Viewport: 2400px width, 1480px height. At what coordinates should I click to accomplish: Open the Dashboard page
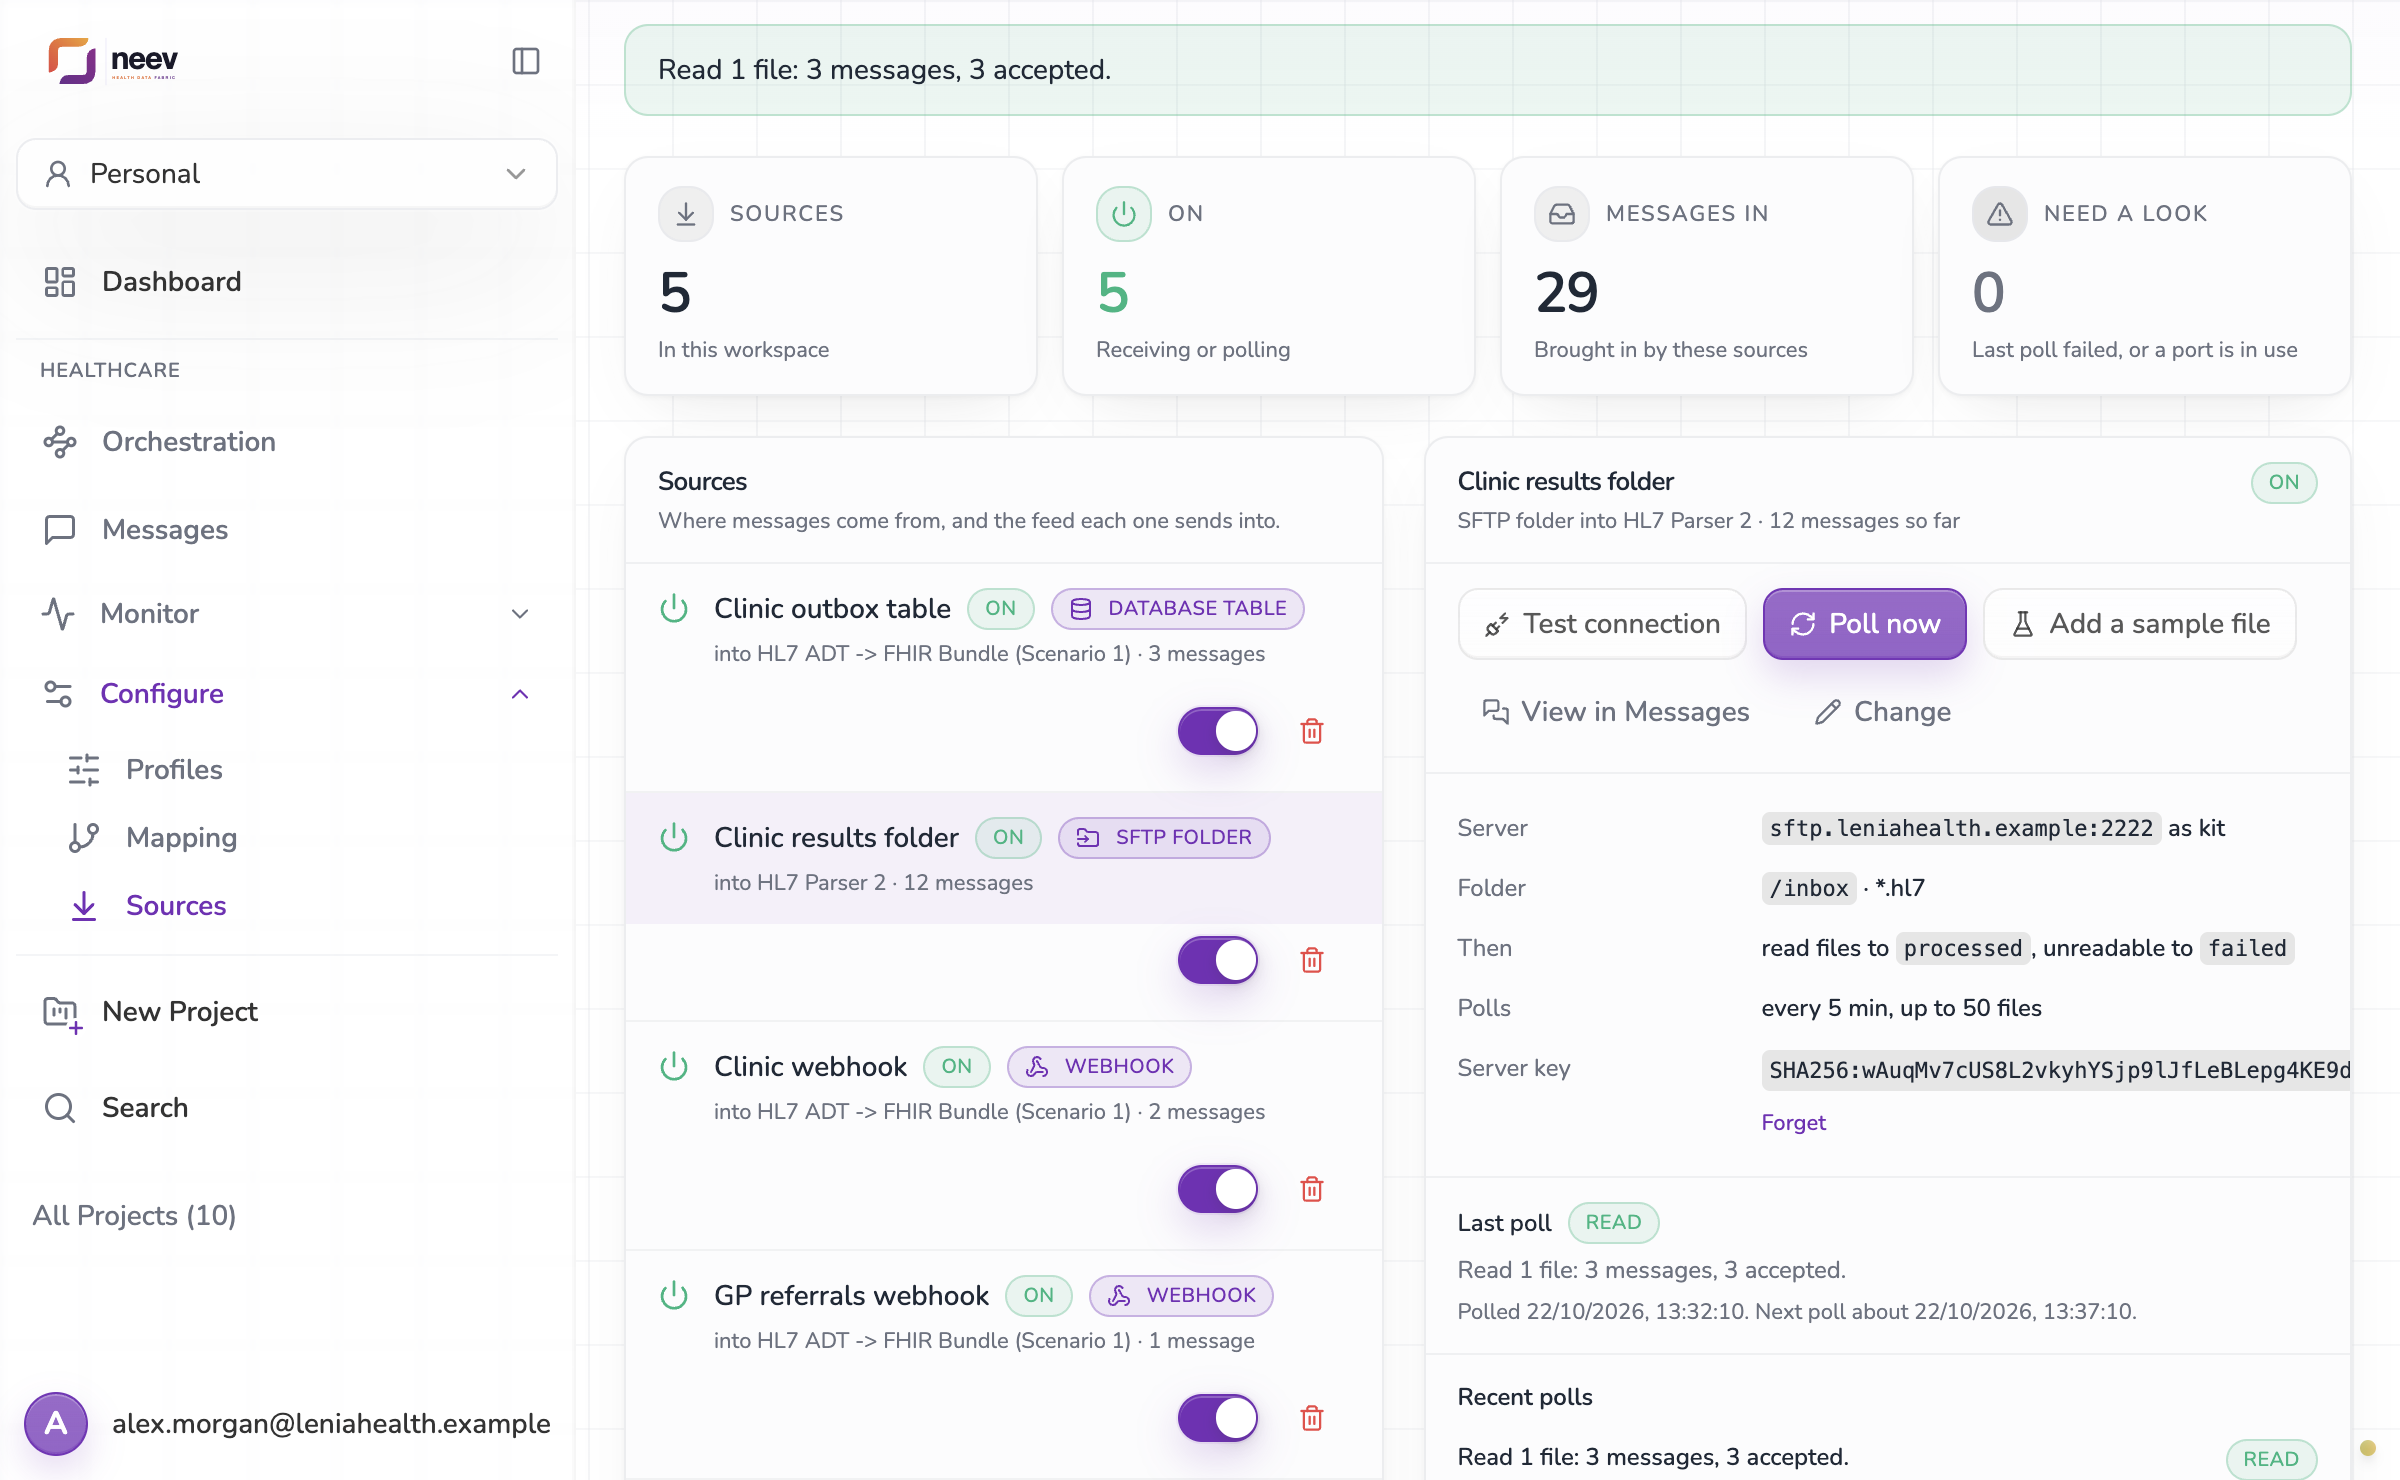[x=287, y=282]
